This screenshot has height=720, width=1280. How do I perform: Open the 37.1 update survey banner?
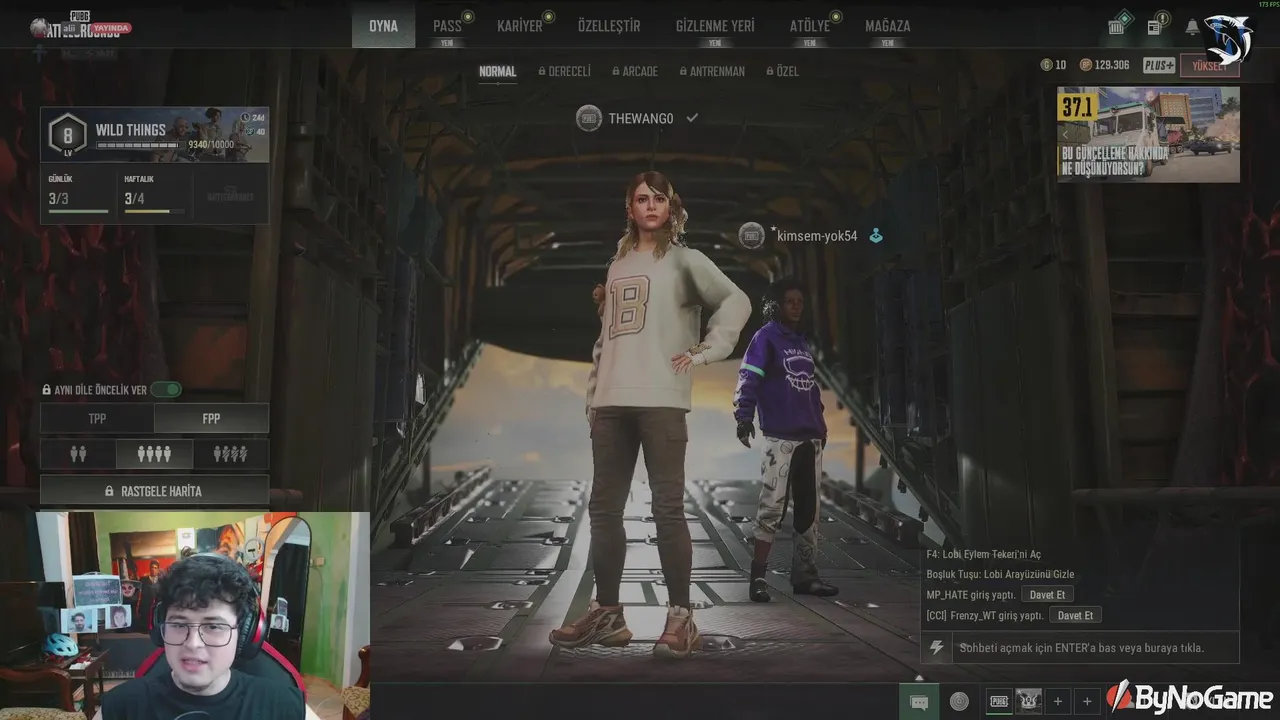pyautogui.click(x=1148, y=134)
